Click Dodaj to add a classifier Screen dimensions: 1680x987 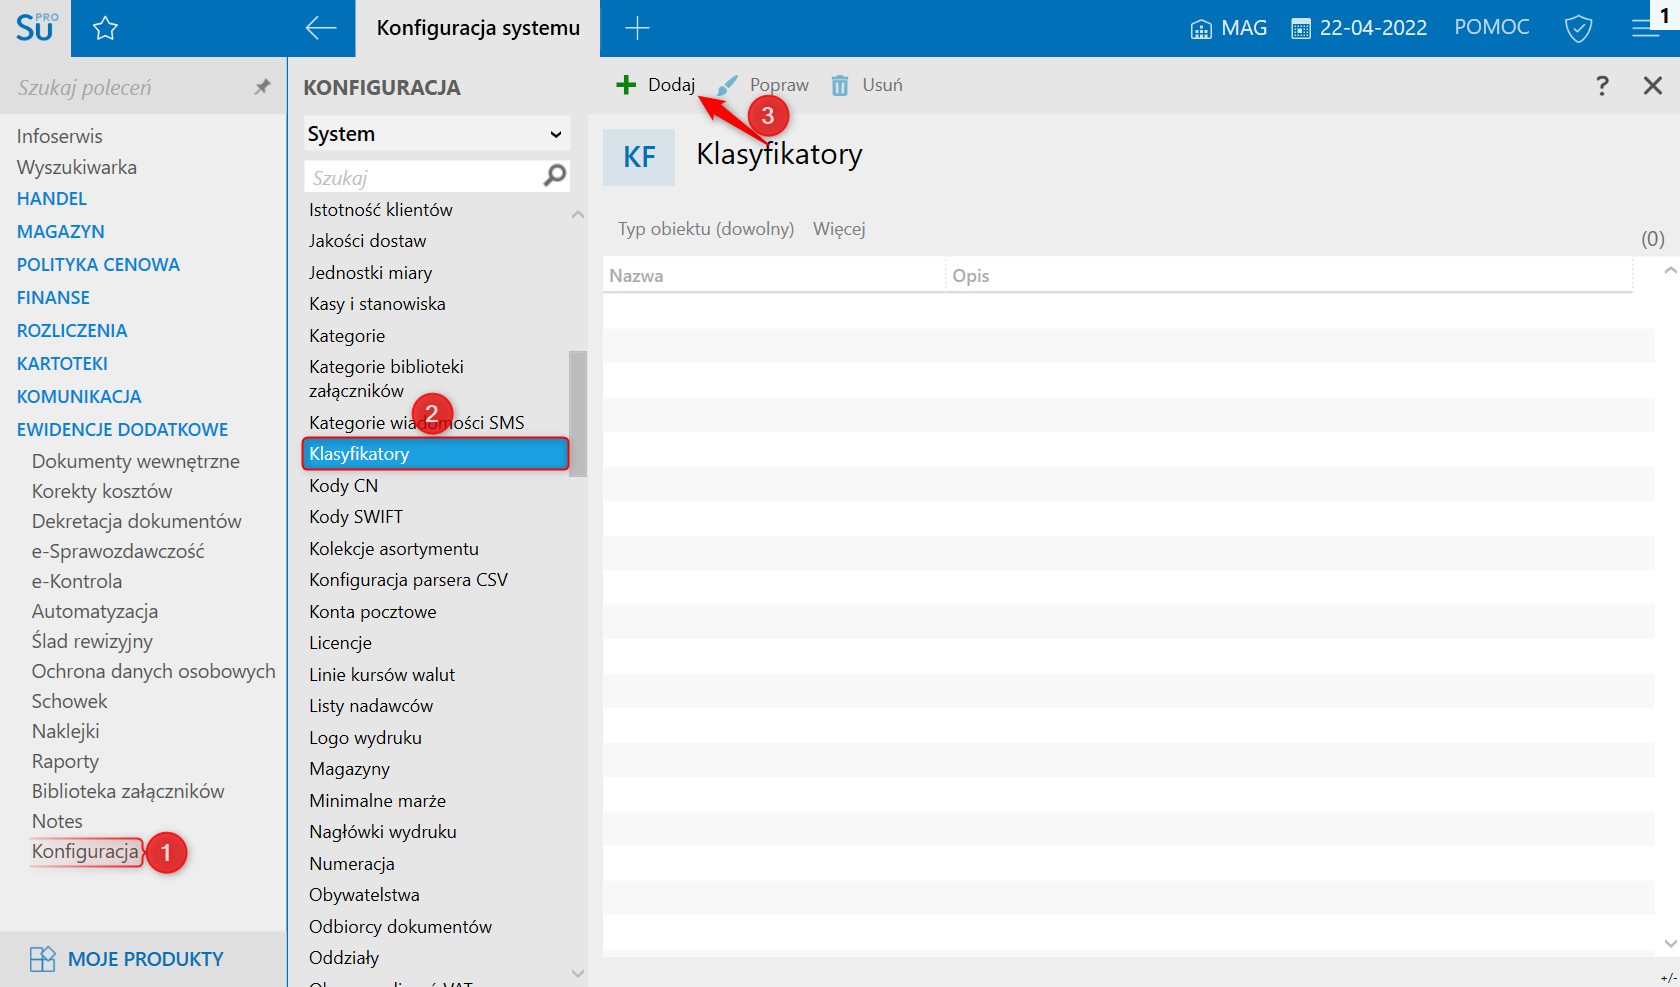tap(656, 85)
